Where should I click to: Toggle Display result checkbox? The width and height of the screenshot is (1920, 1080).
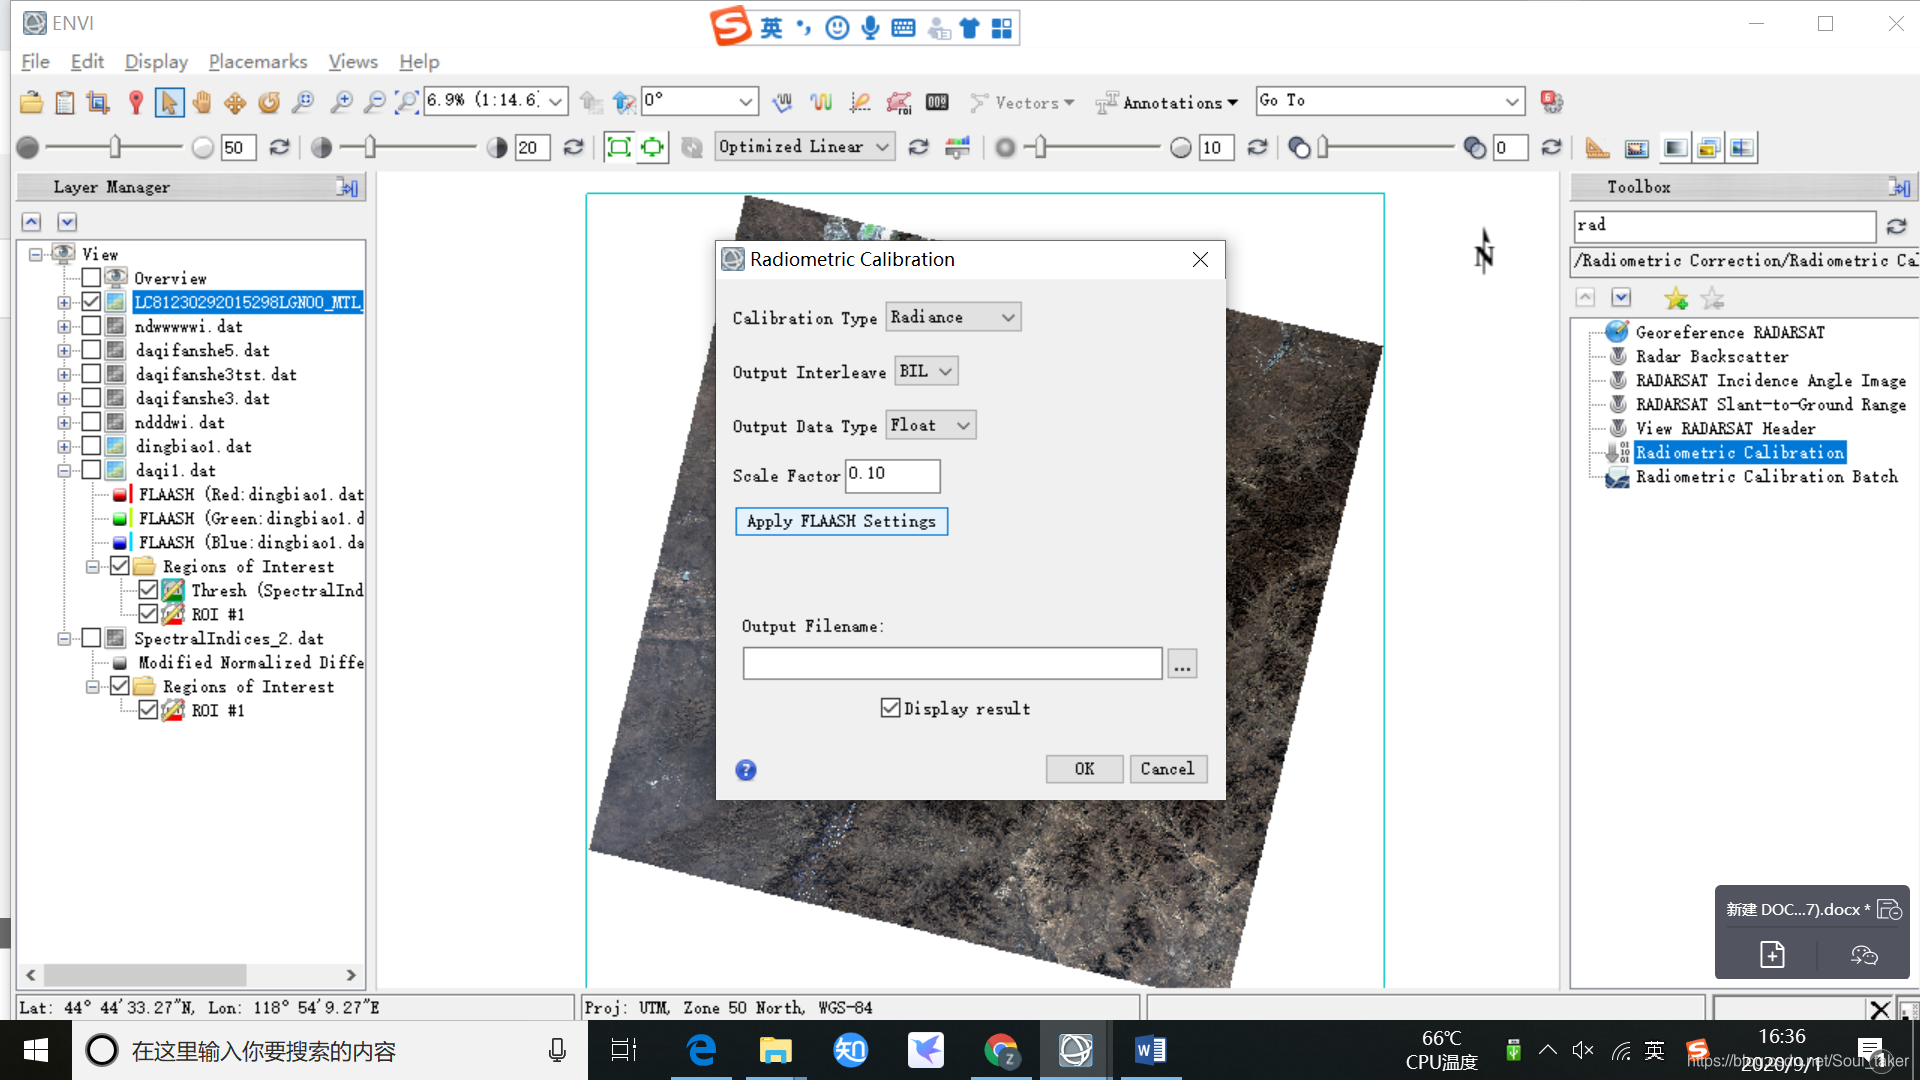tap(891, 708)
